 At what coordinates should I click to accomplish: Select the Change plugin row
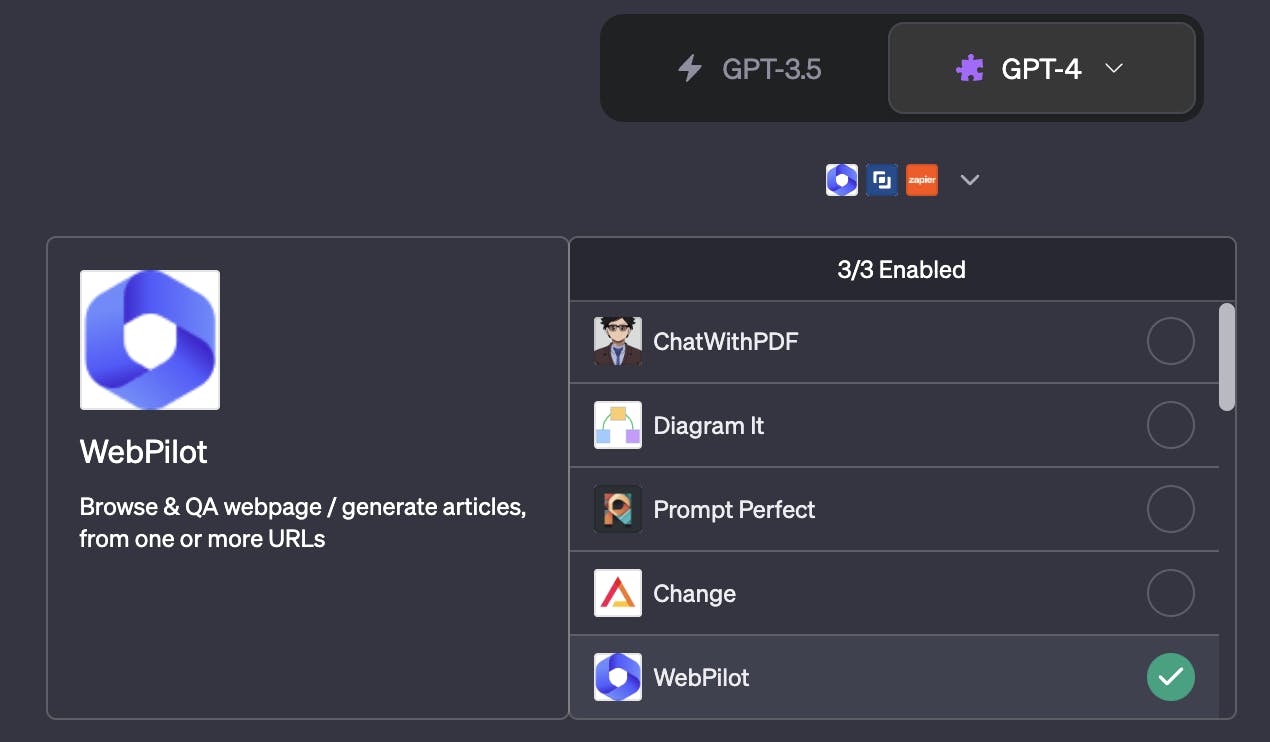[894, 594]
